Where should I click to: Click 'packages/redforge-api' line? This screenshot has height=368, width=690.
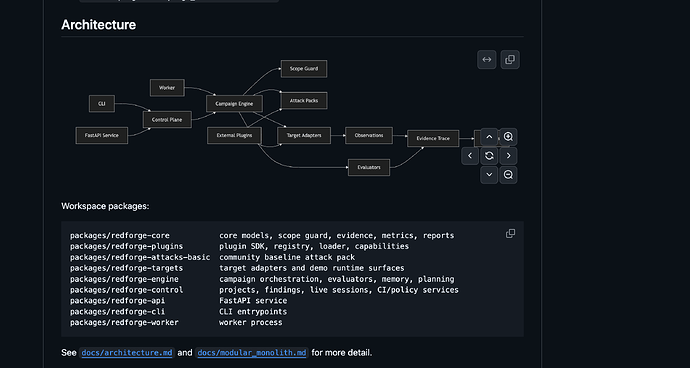(117, 301)
